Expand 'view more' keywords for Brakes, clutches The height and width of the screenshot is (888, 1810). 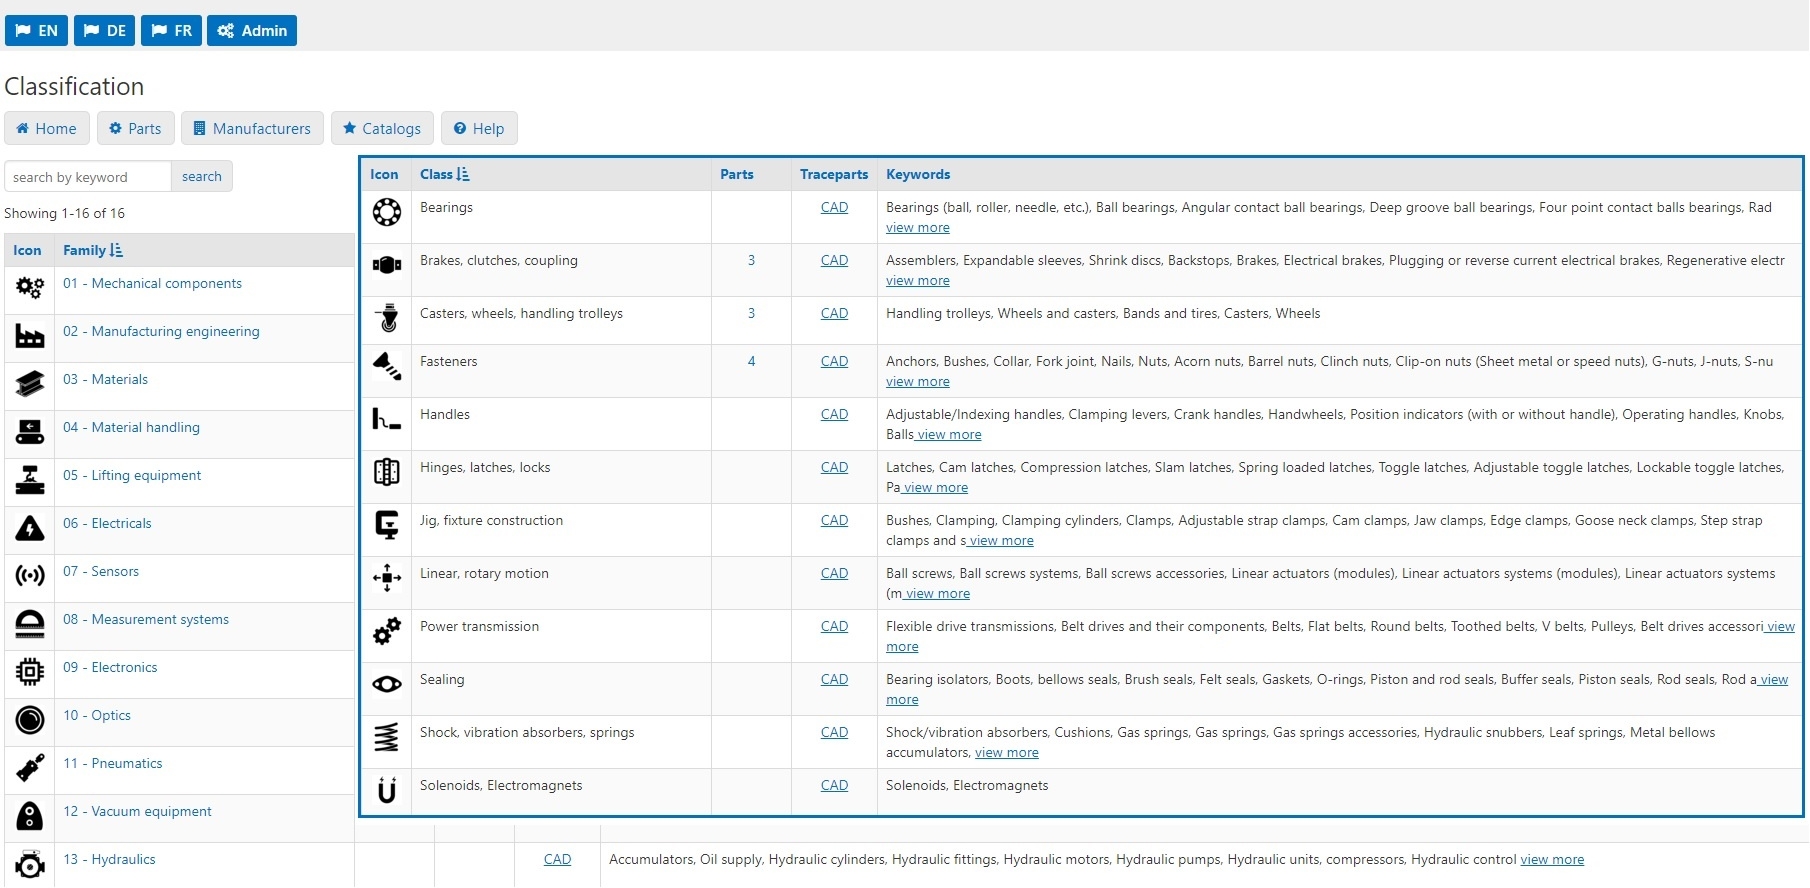tap(918, 281)
